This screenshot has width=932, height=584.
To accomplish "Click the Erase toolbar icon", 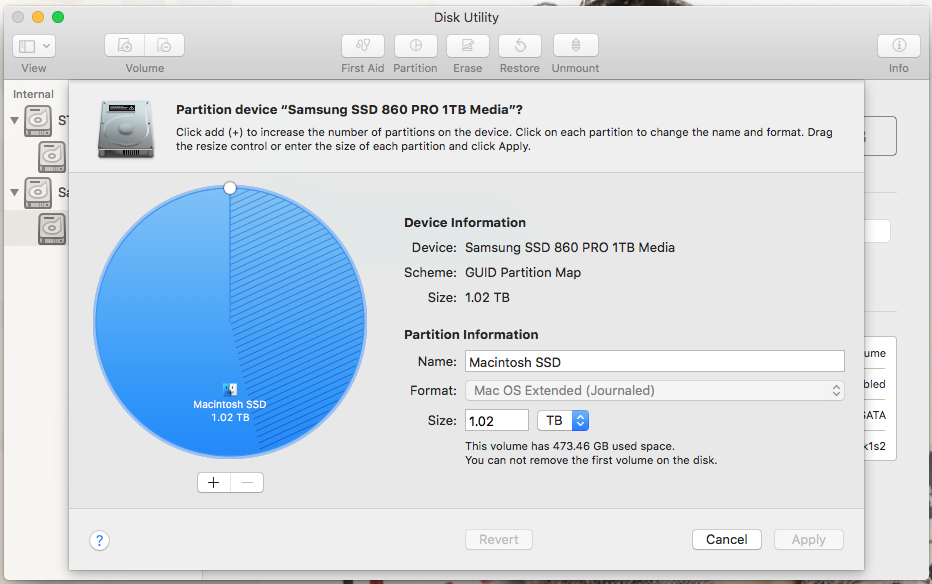I will (x=468, y=46).
